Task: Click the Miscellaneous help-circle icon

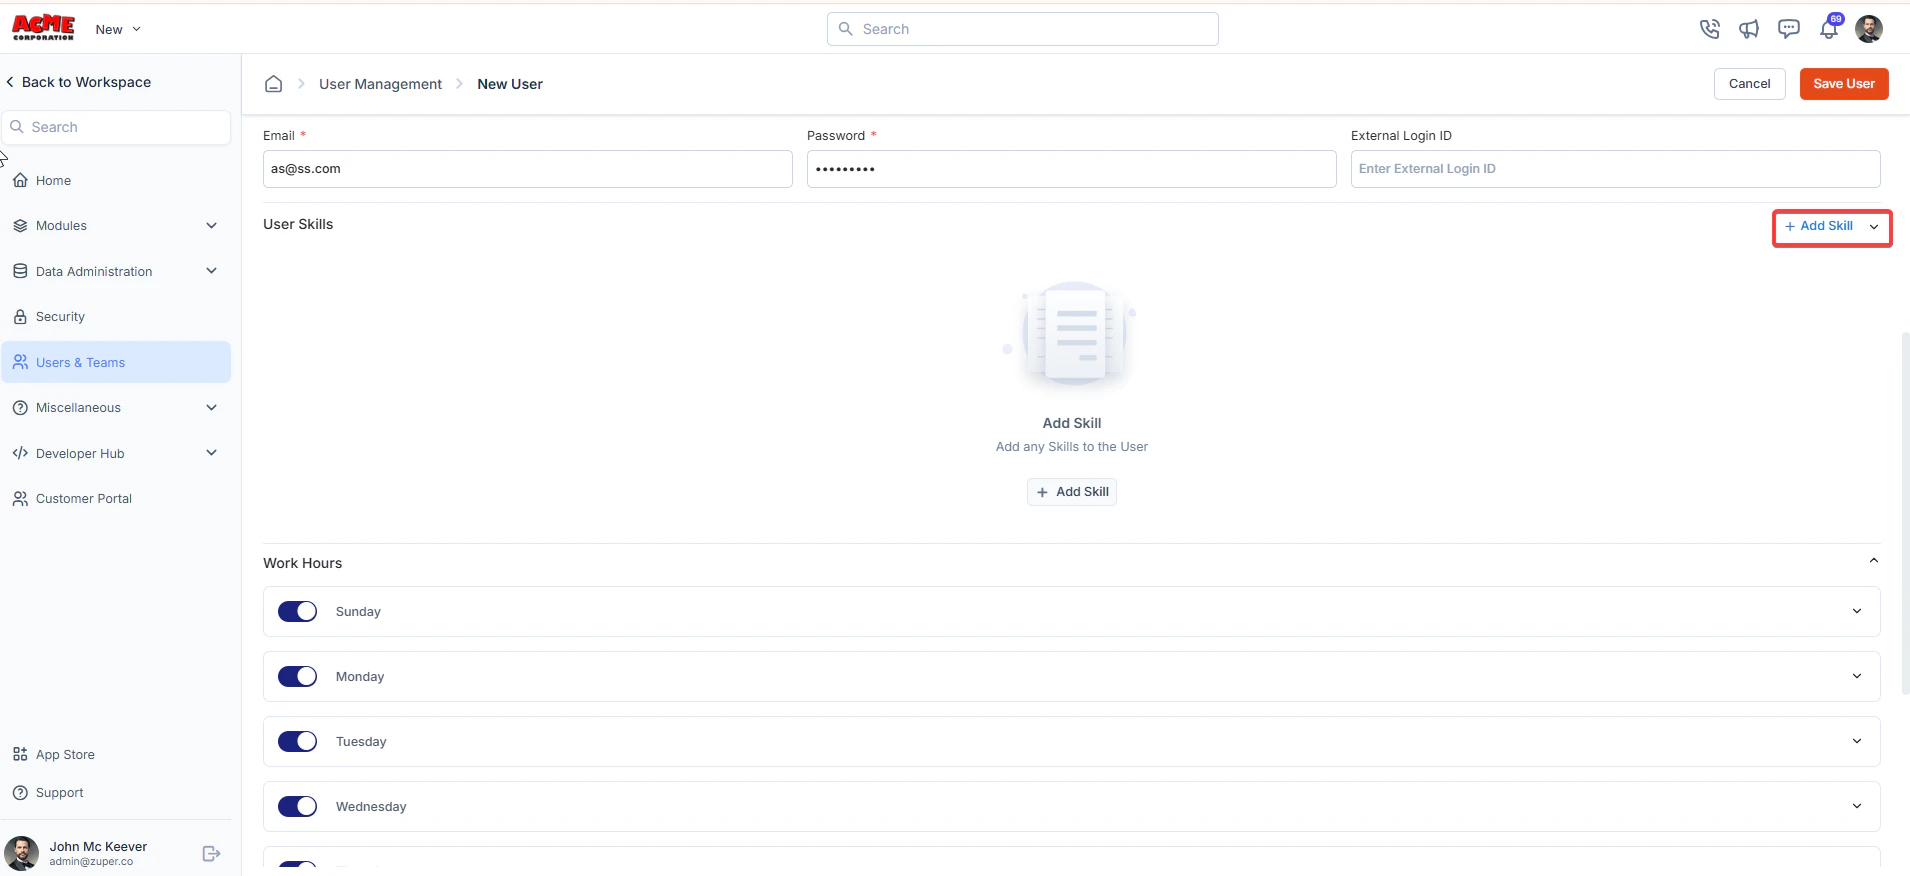Action: pos(20,407)
